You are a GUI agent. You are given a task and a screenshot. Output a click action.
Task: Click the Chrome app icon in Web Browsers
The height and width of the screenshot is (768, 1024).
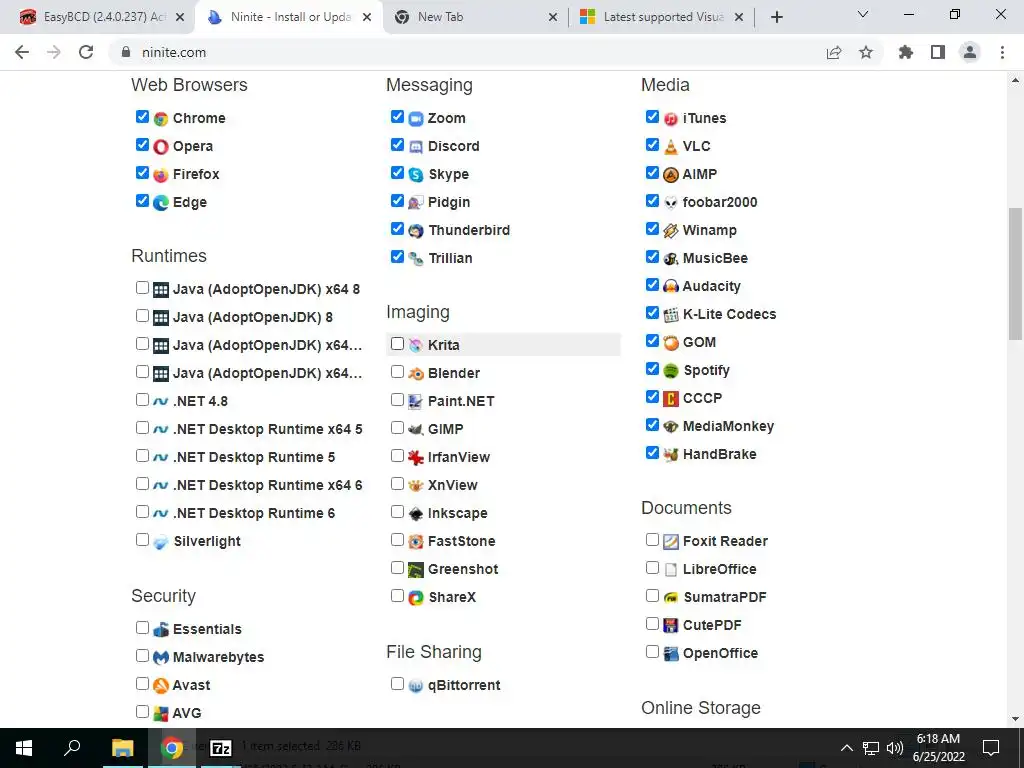click(x=161, y=119)
